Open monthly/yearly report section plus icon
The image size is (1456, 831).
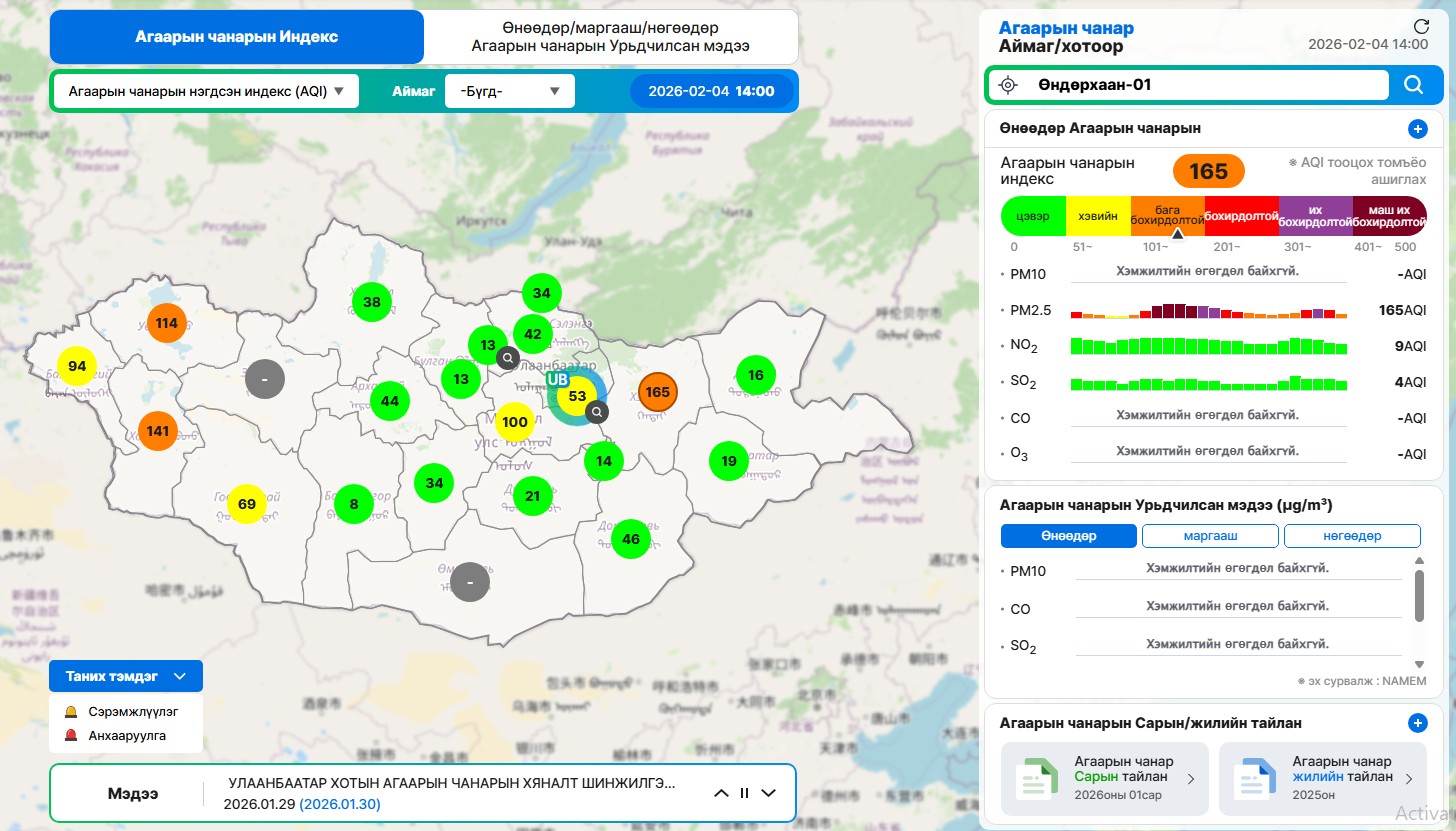(1417, 723)
